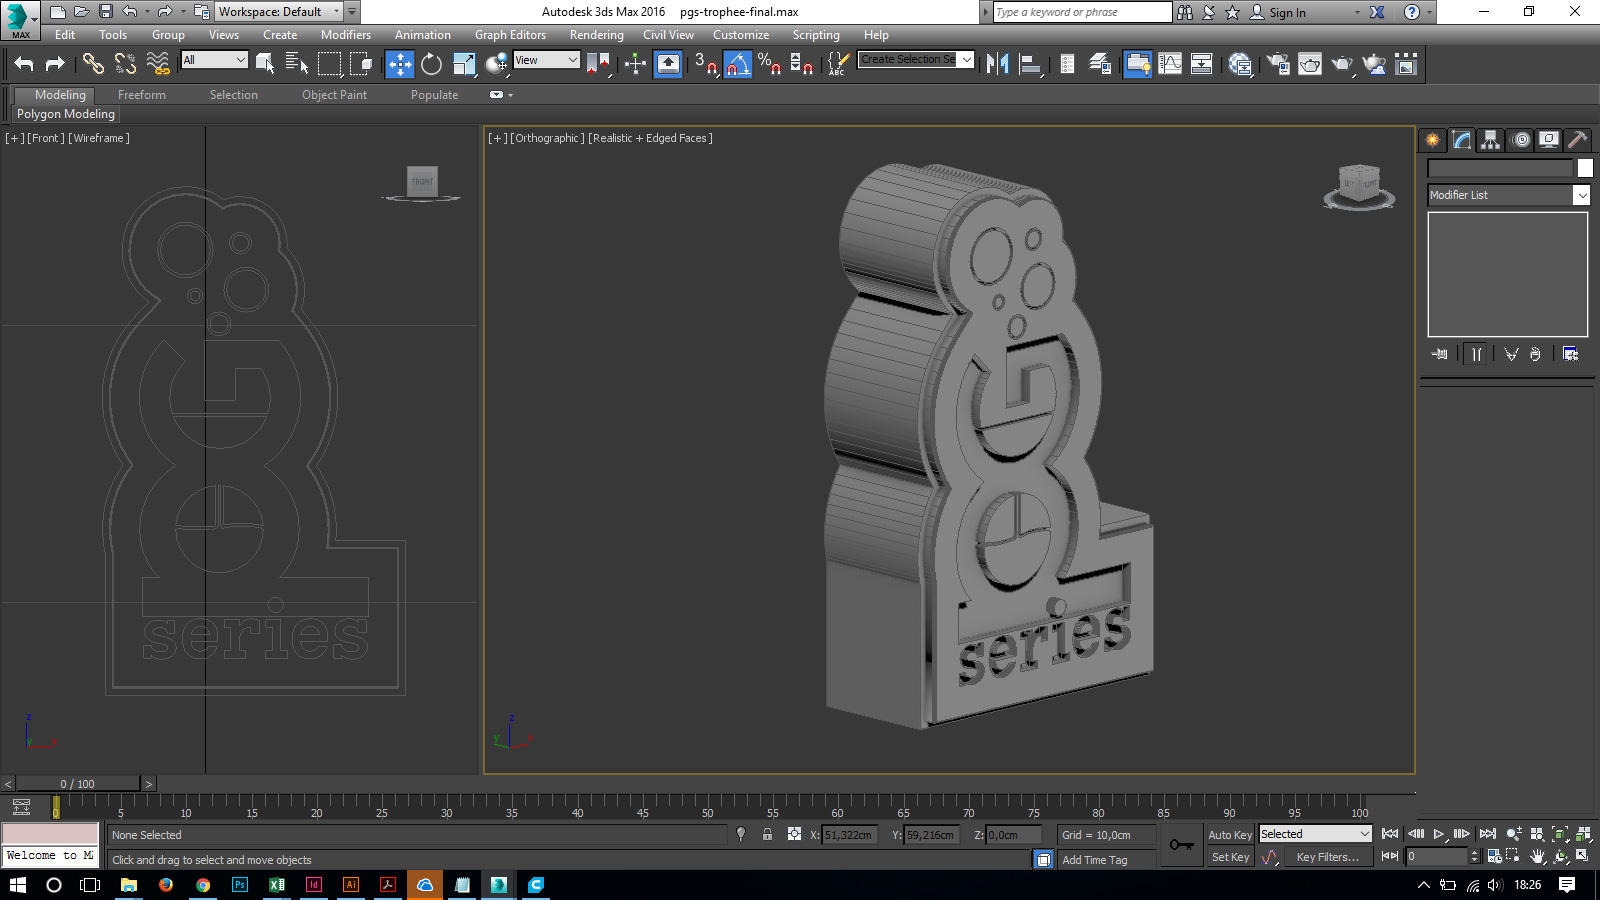The height and width of the screenshot is (900, 1600).
Task: Click Add Time Tag
Action: (1095, 860)
